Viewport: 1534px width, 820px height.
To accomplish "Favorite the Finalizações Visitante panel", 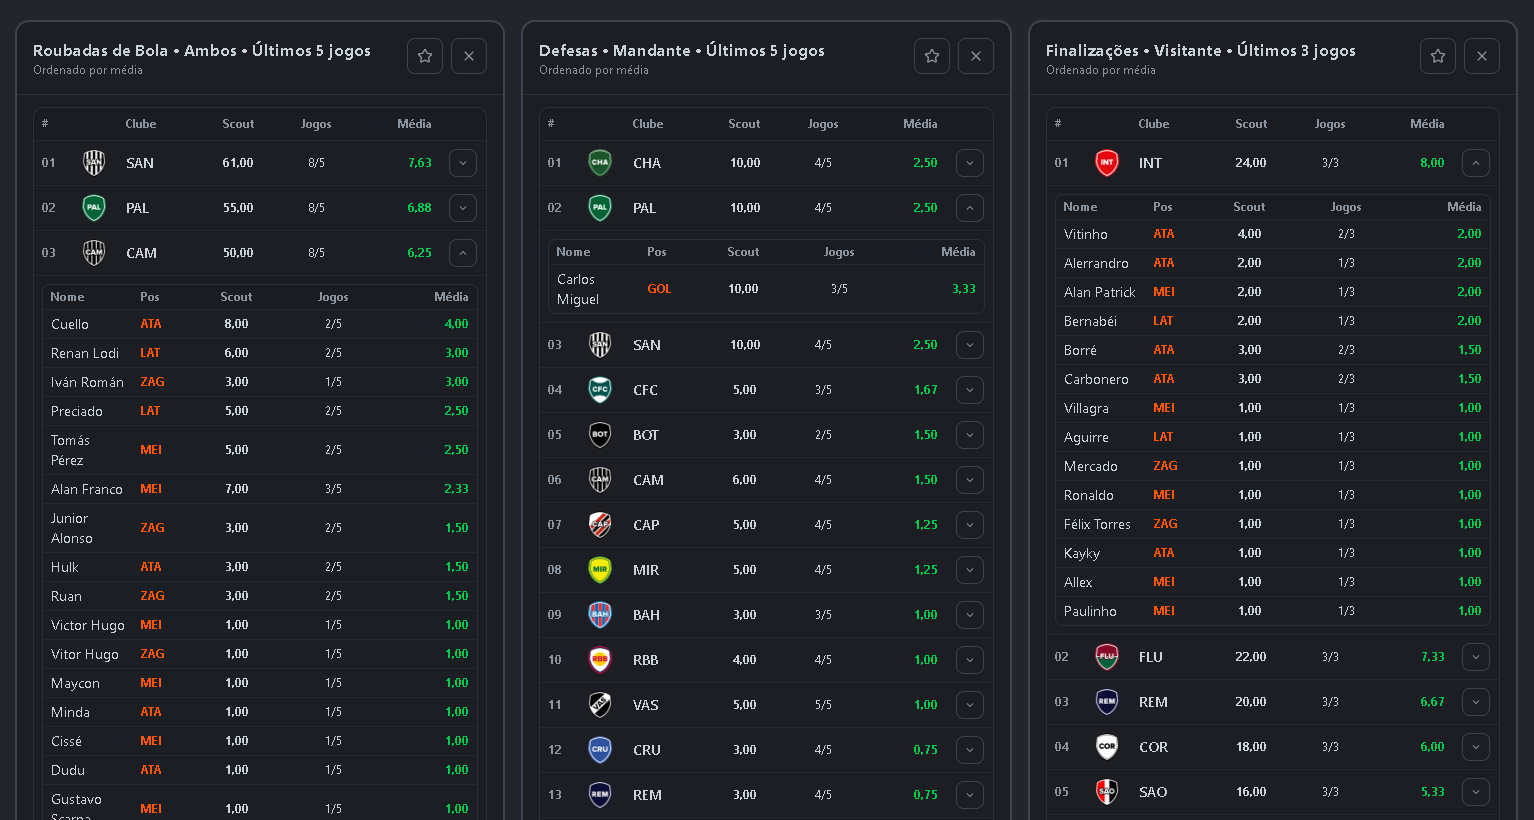I will (x=1437, y=56).
